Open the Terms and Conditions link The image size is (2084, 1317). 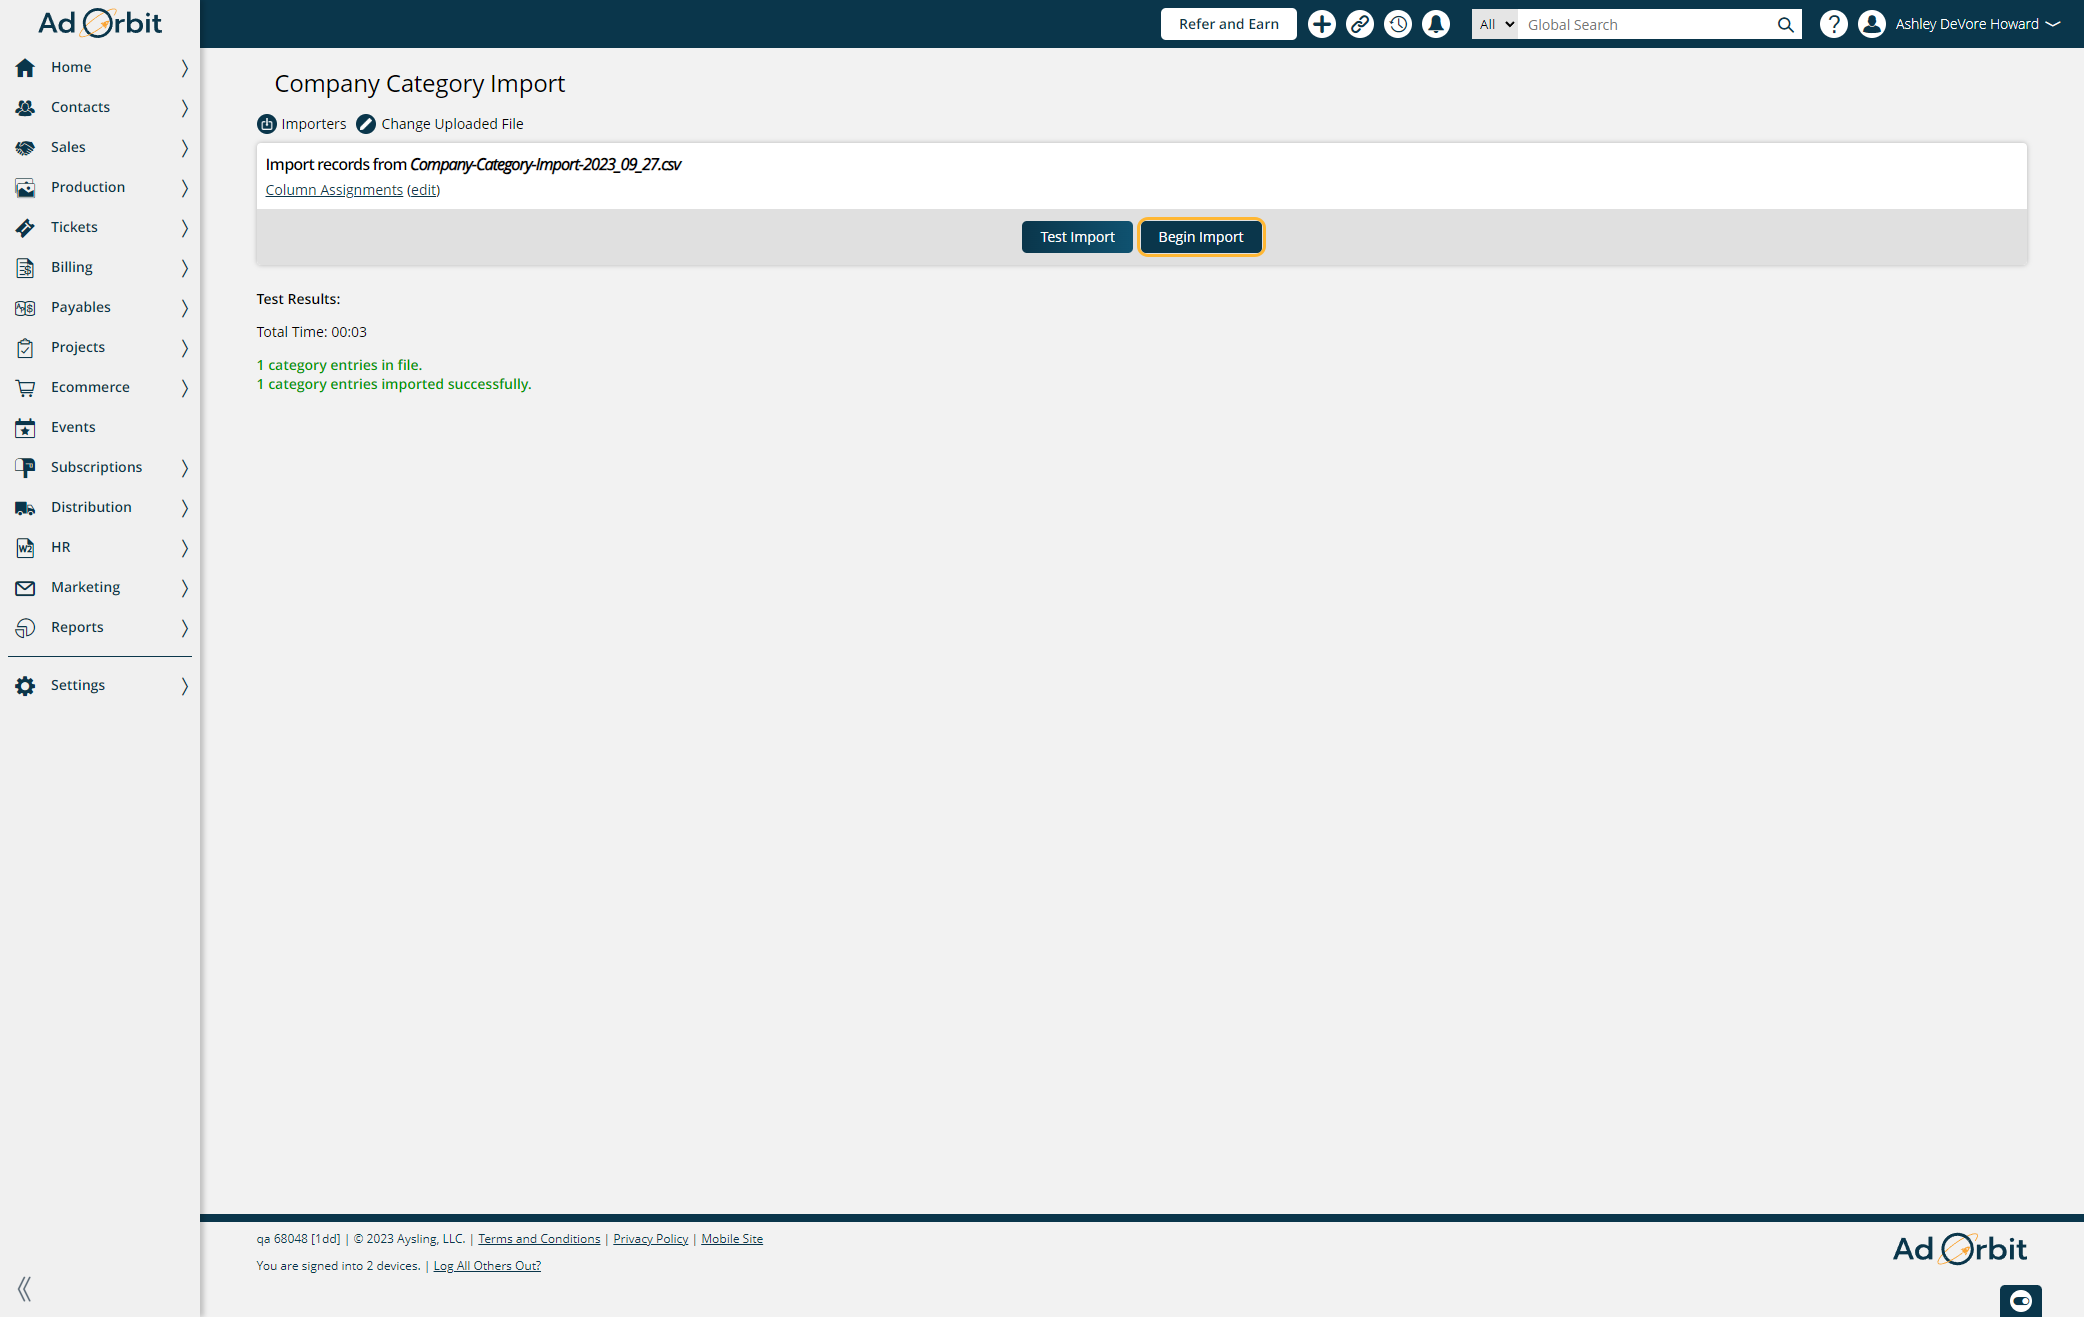[x=539, y=1239]
